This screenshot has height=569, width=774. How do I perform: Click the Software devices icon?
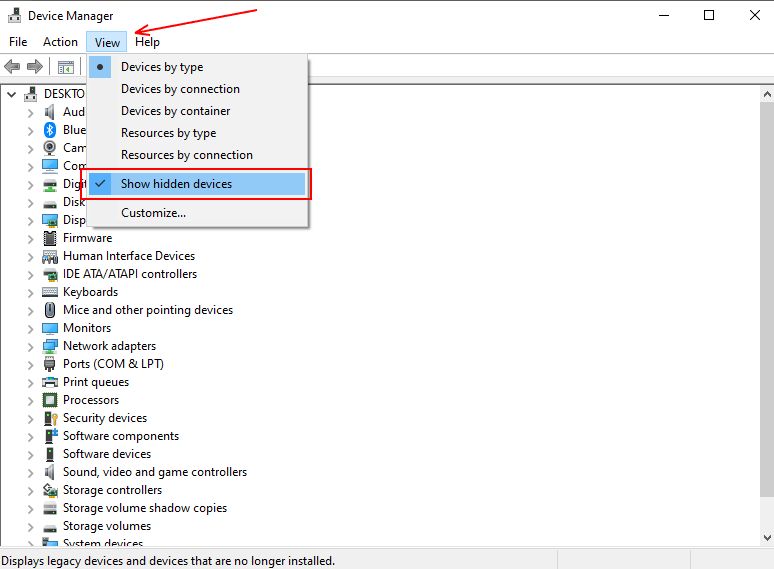click(x=50, y=454)
